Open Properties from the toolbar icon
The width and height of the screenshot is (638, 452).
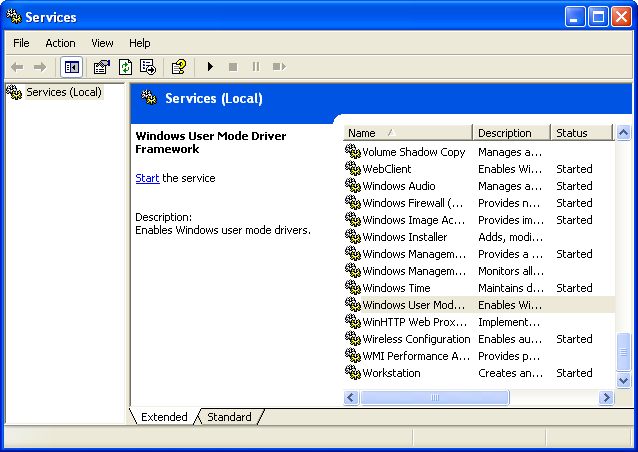click(x=101, y=67)
